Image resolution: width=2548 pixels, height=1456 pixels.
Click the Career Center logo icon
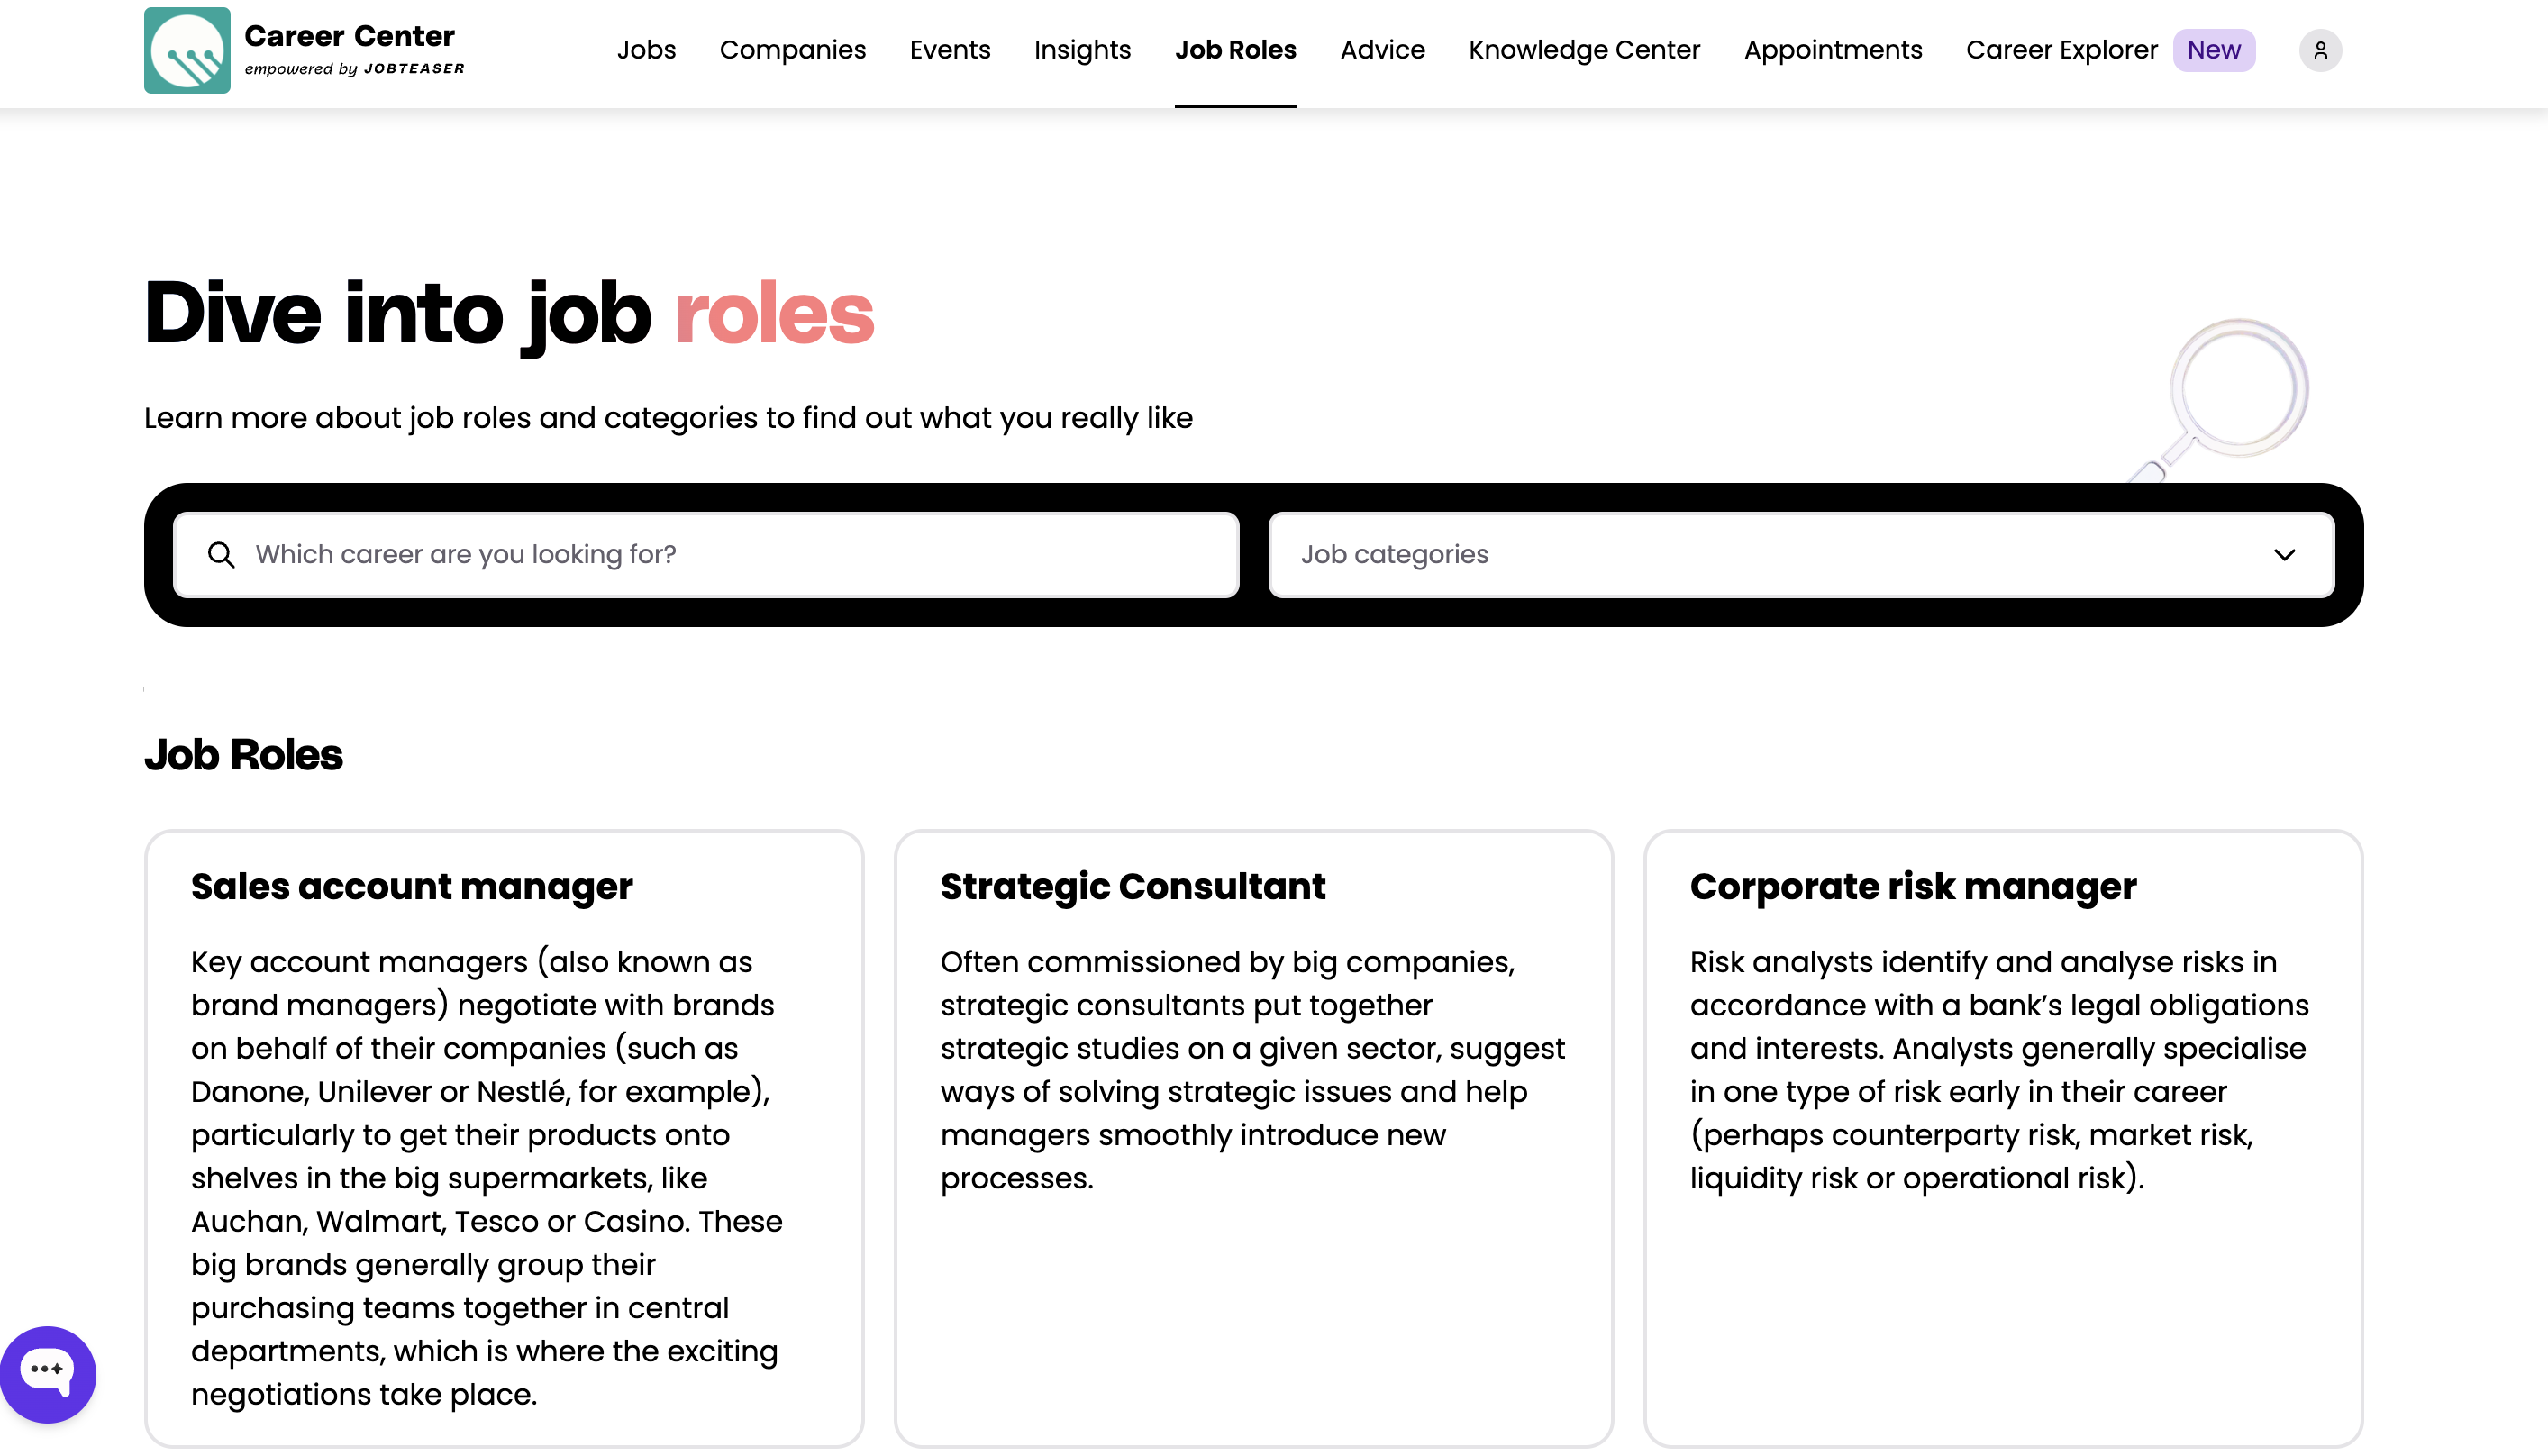[187, 50]
